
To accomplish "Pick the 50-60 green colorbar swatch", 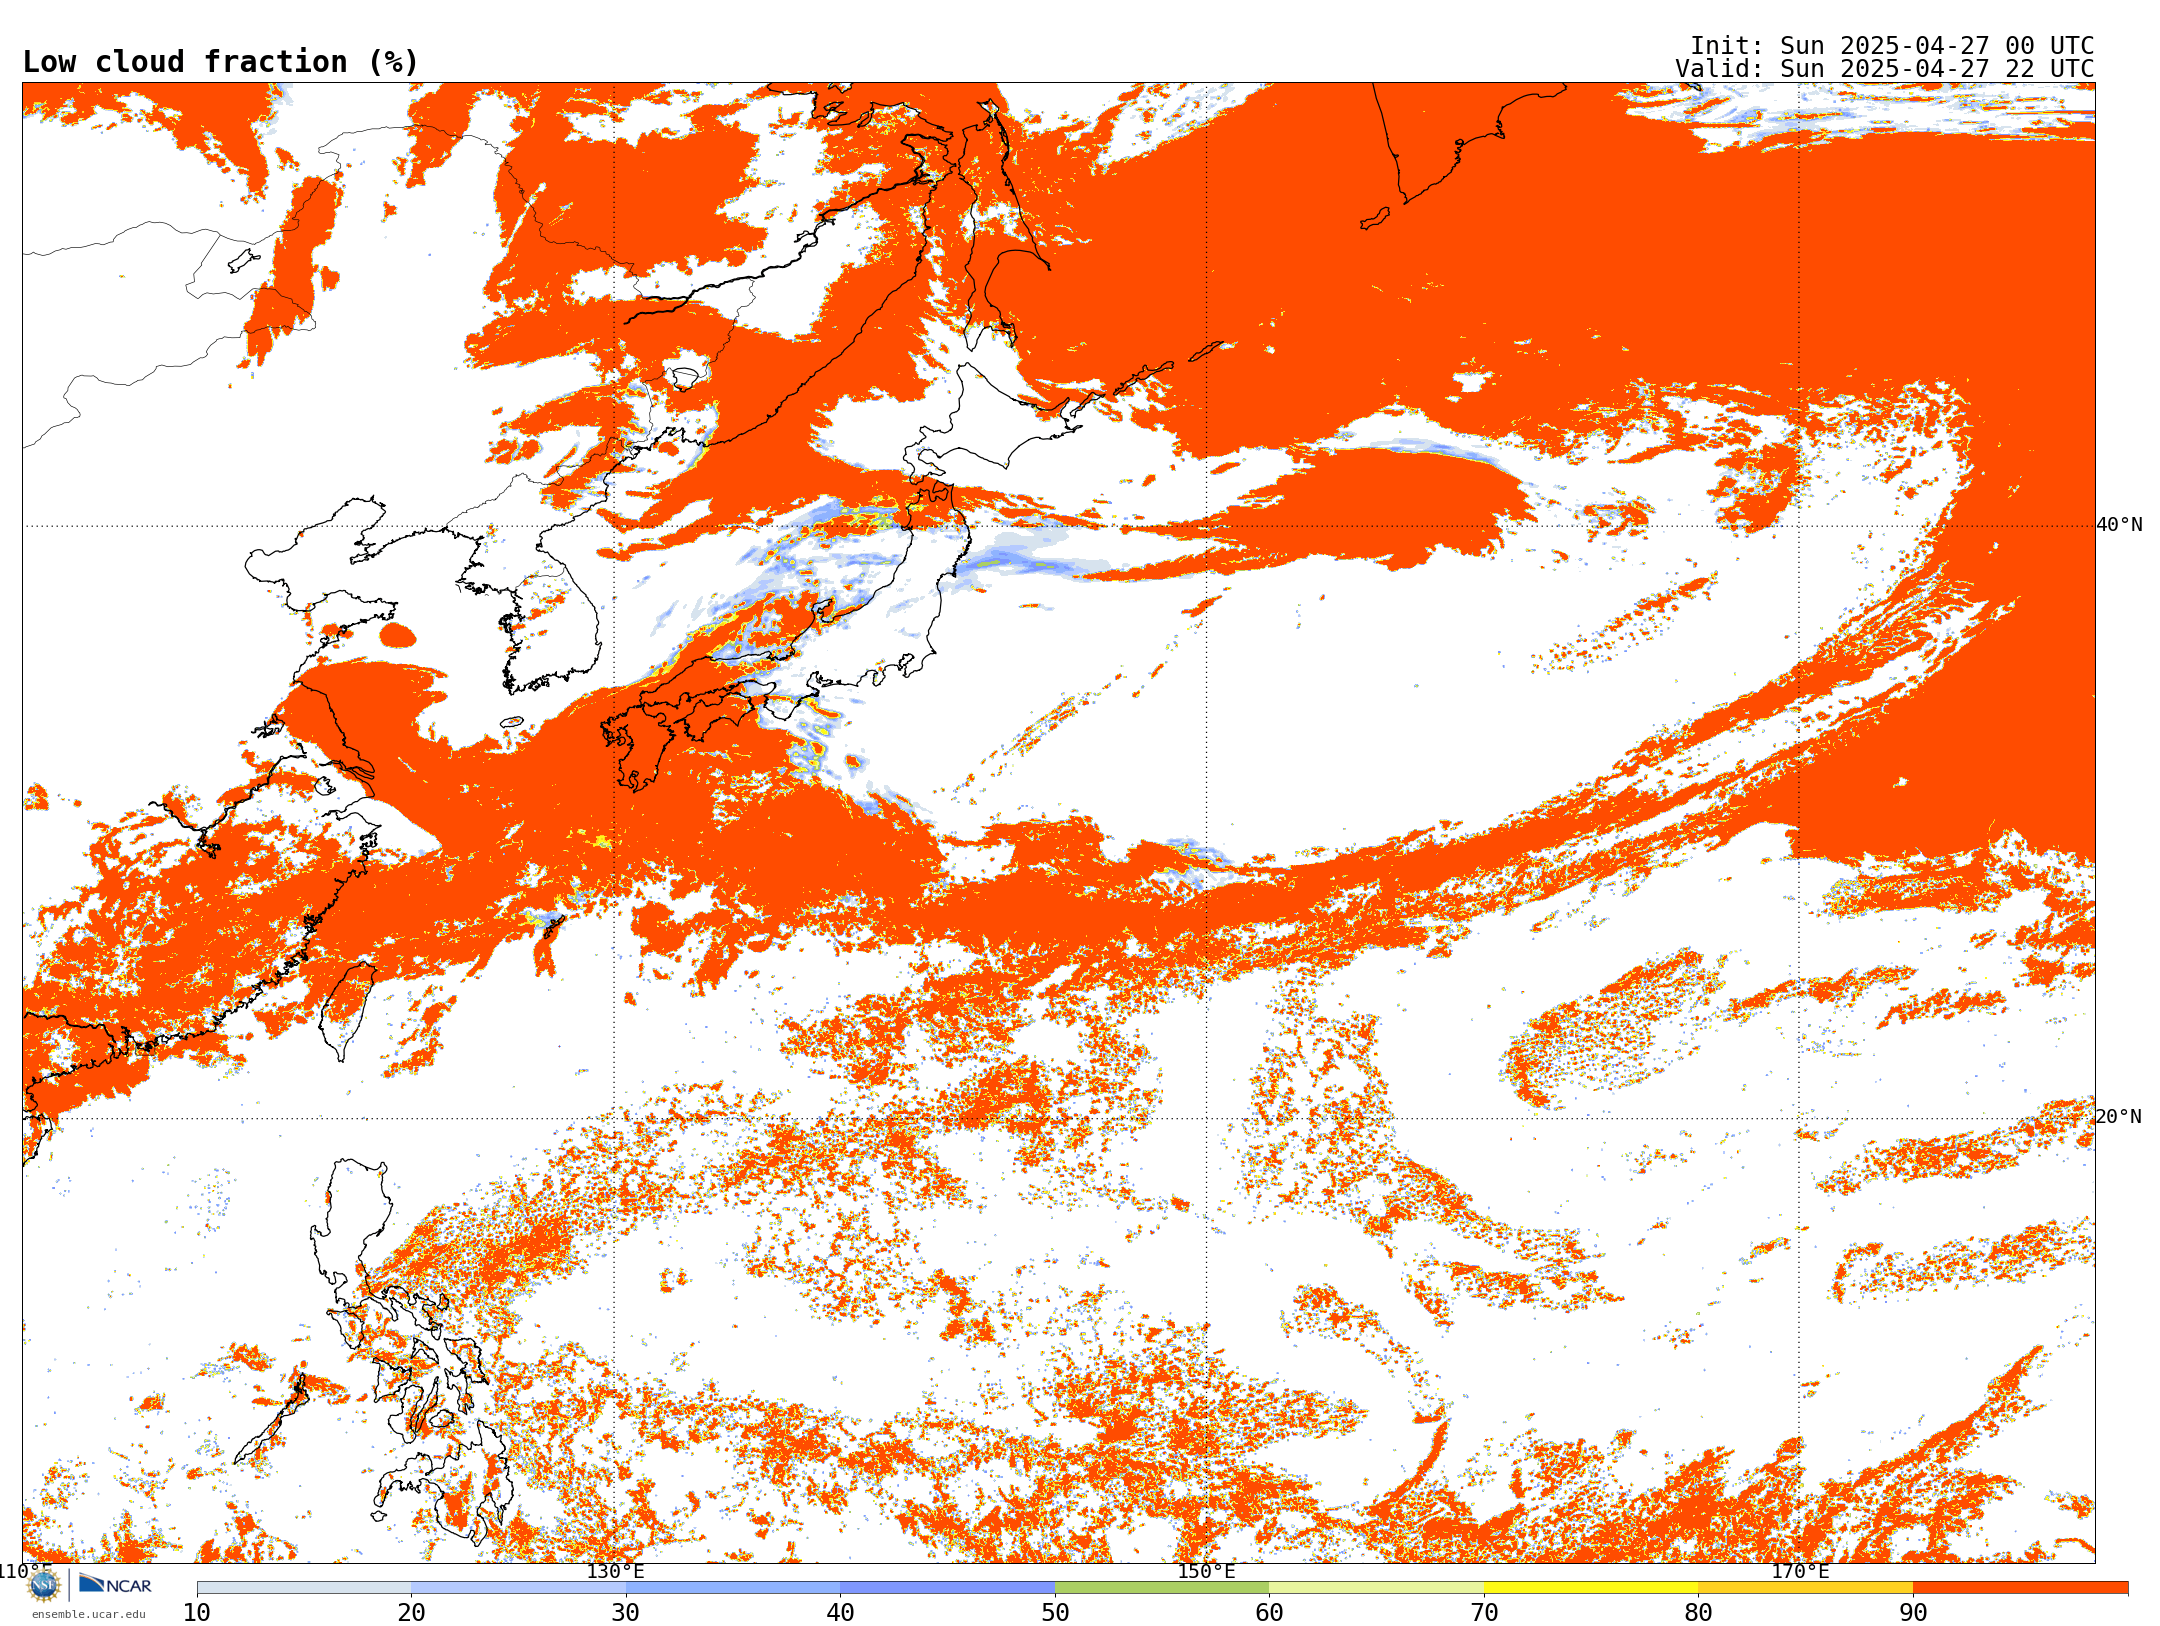I will click(1162, 1588).
